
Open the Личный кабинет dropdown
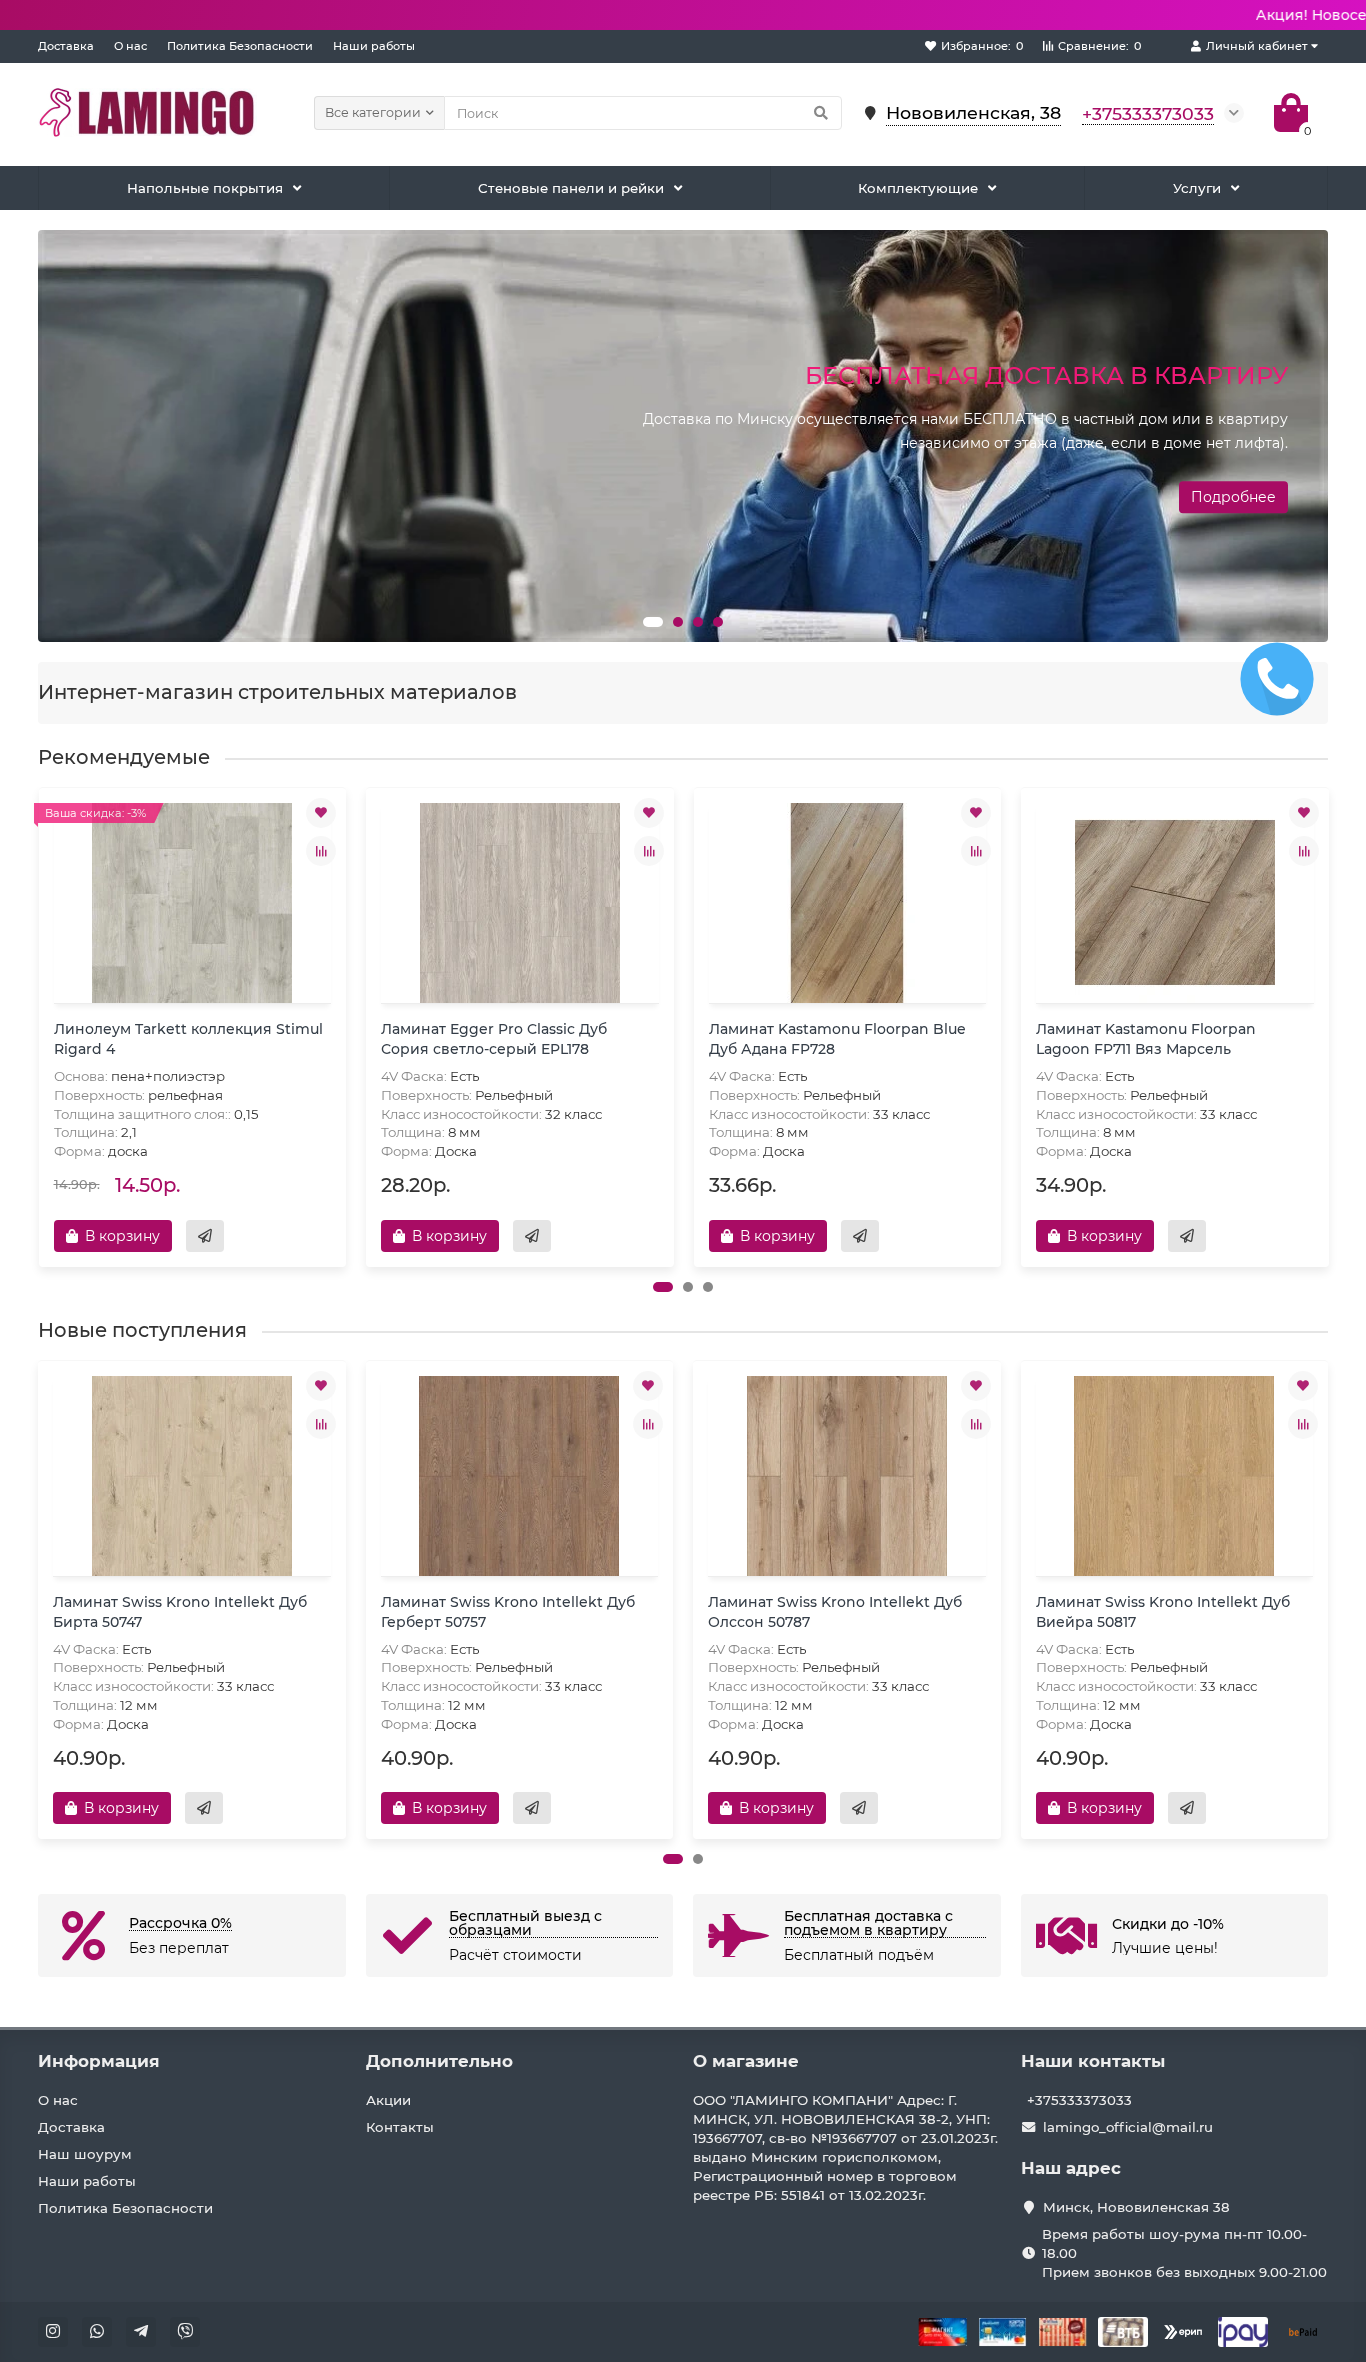pyautogui.click(x=1254, y=46)
